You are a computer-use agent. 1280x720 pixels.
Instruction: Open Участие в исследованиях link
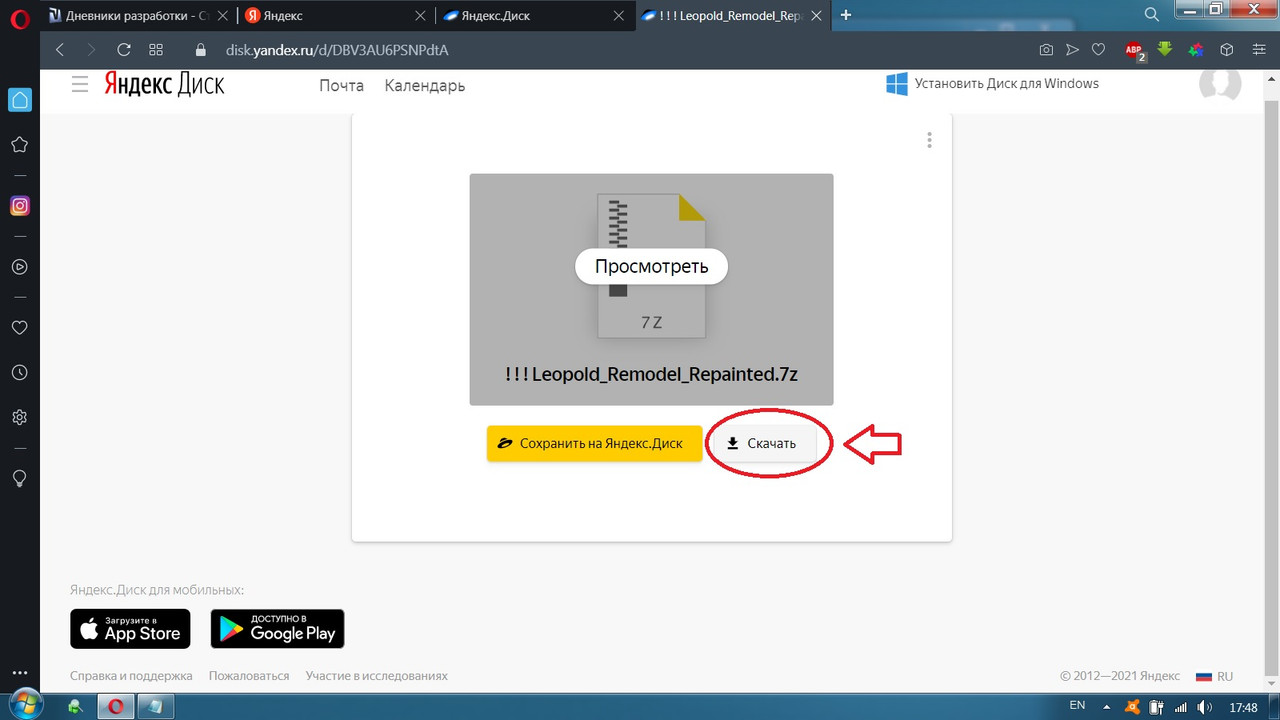click(377, 676)
